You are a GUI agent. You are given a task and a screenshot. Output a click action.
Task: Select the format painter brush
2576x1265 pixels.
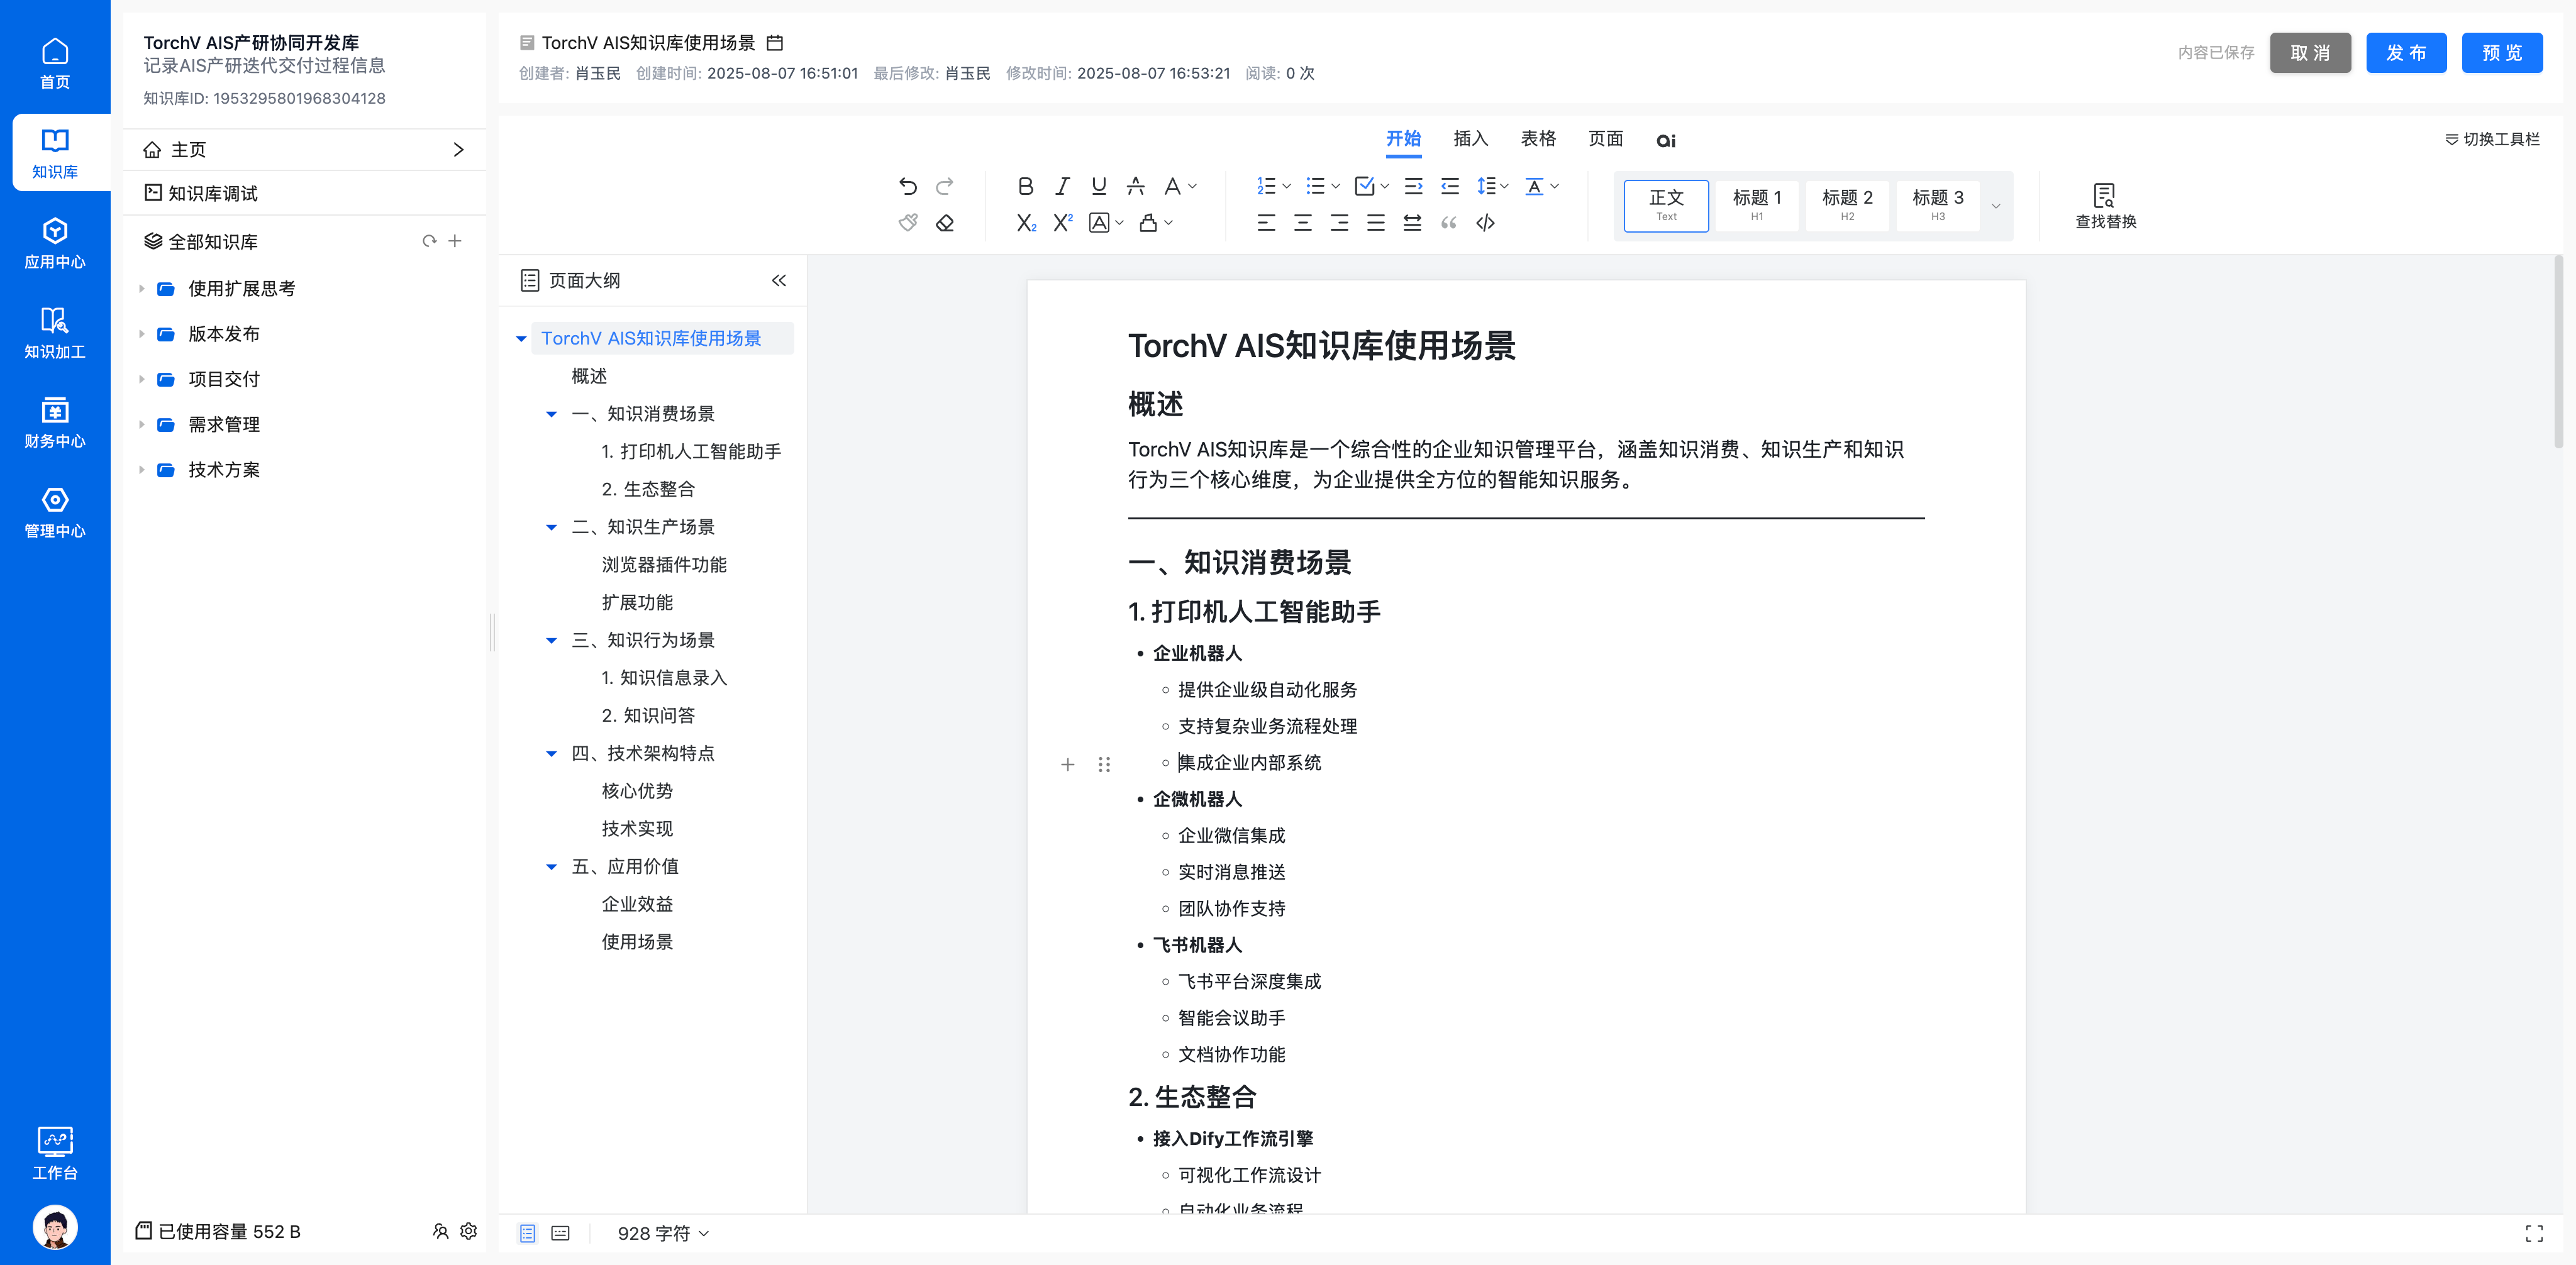point(907,223)
